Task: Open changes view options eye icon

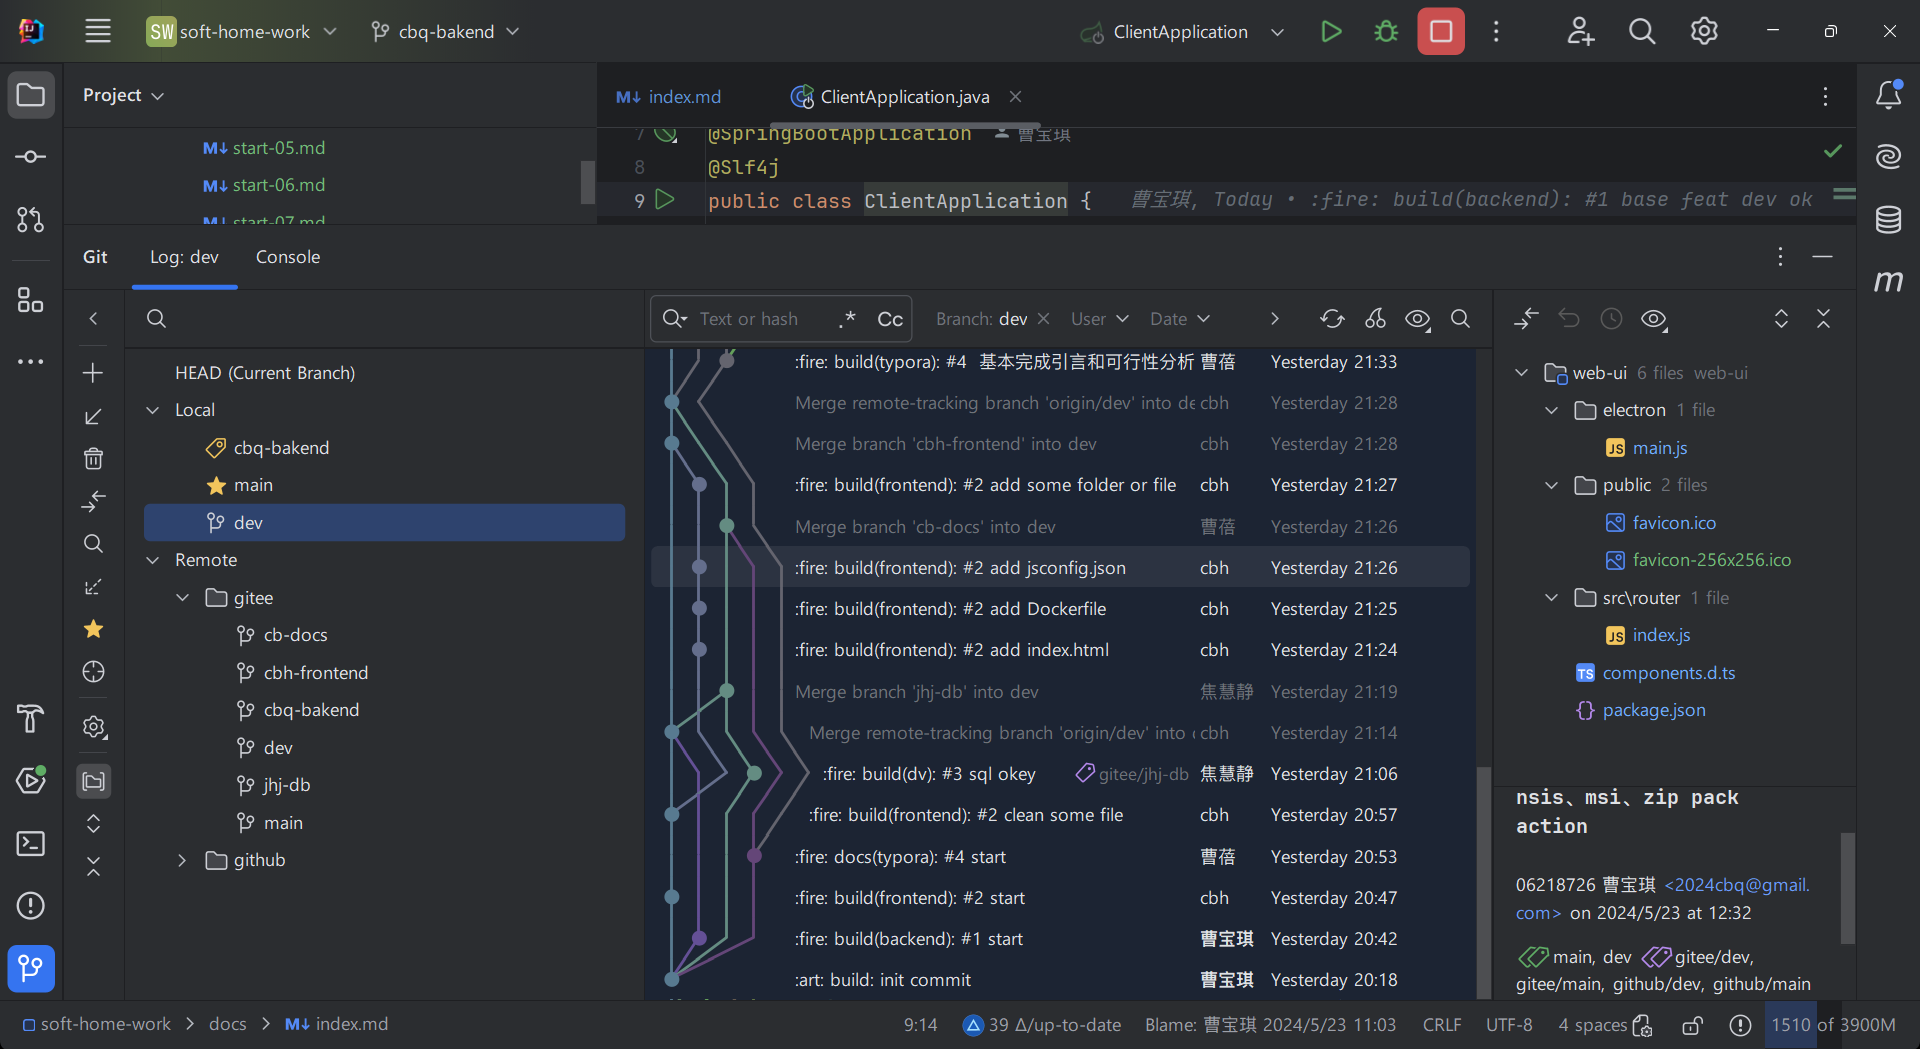Action: (x=1654, y=319)
